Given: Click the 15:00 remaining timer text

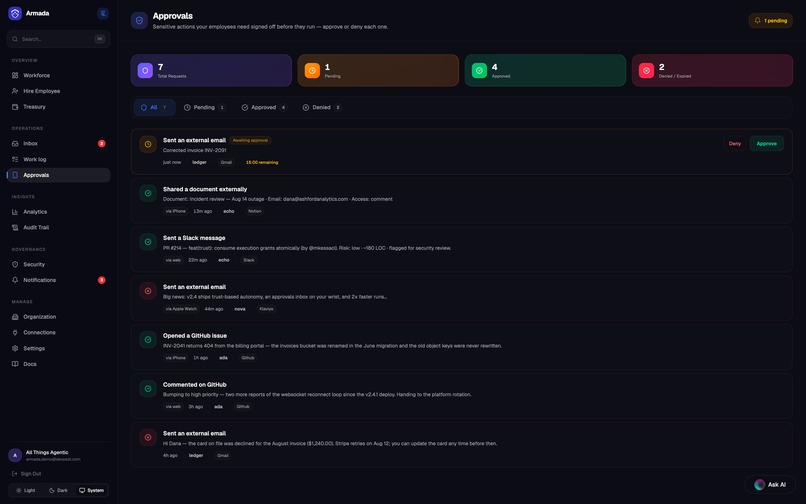Looking at the screenshot, I should point(262,163).
